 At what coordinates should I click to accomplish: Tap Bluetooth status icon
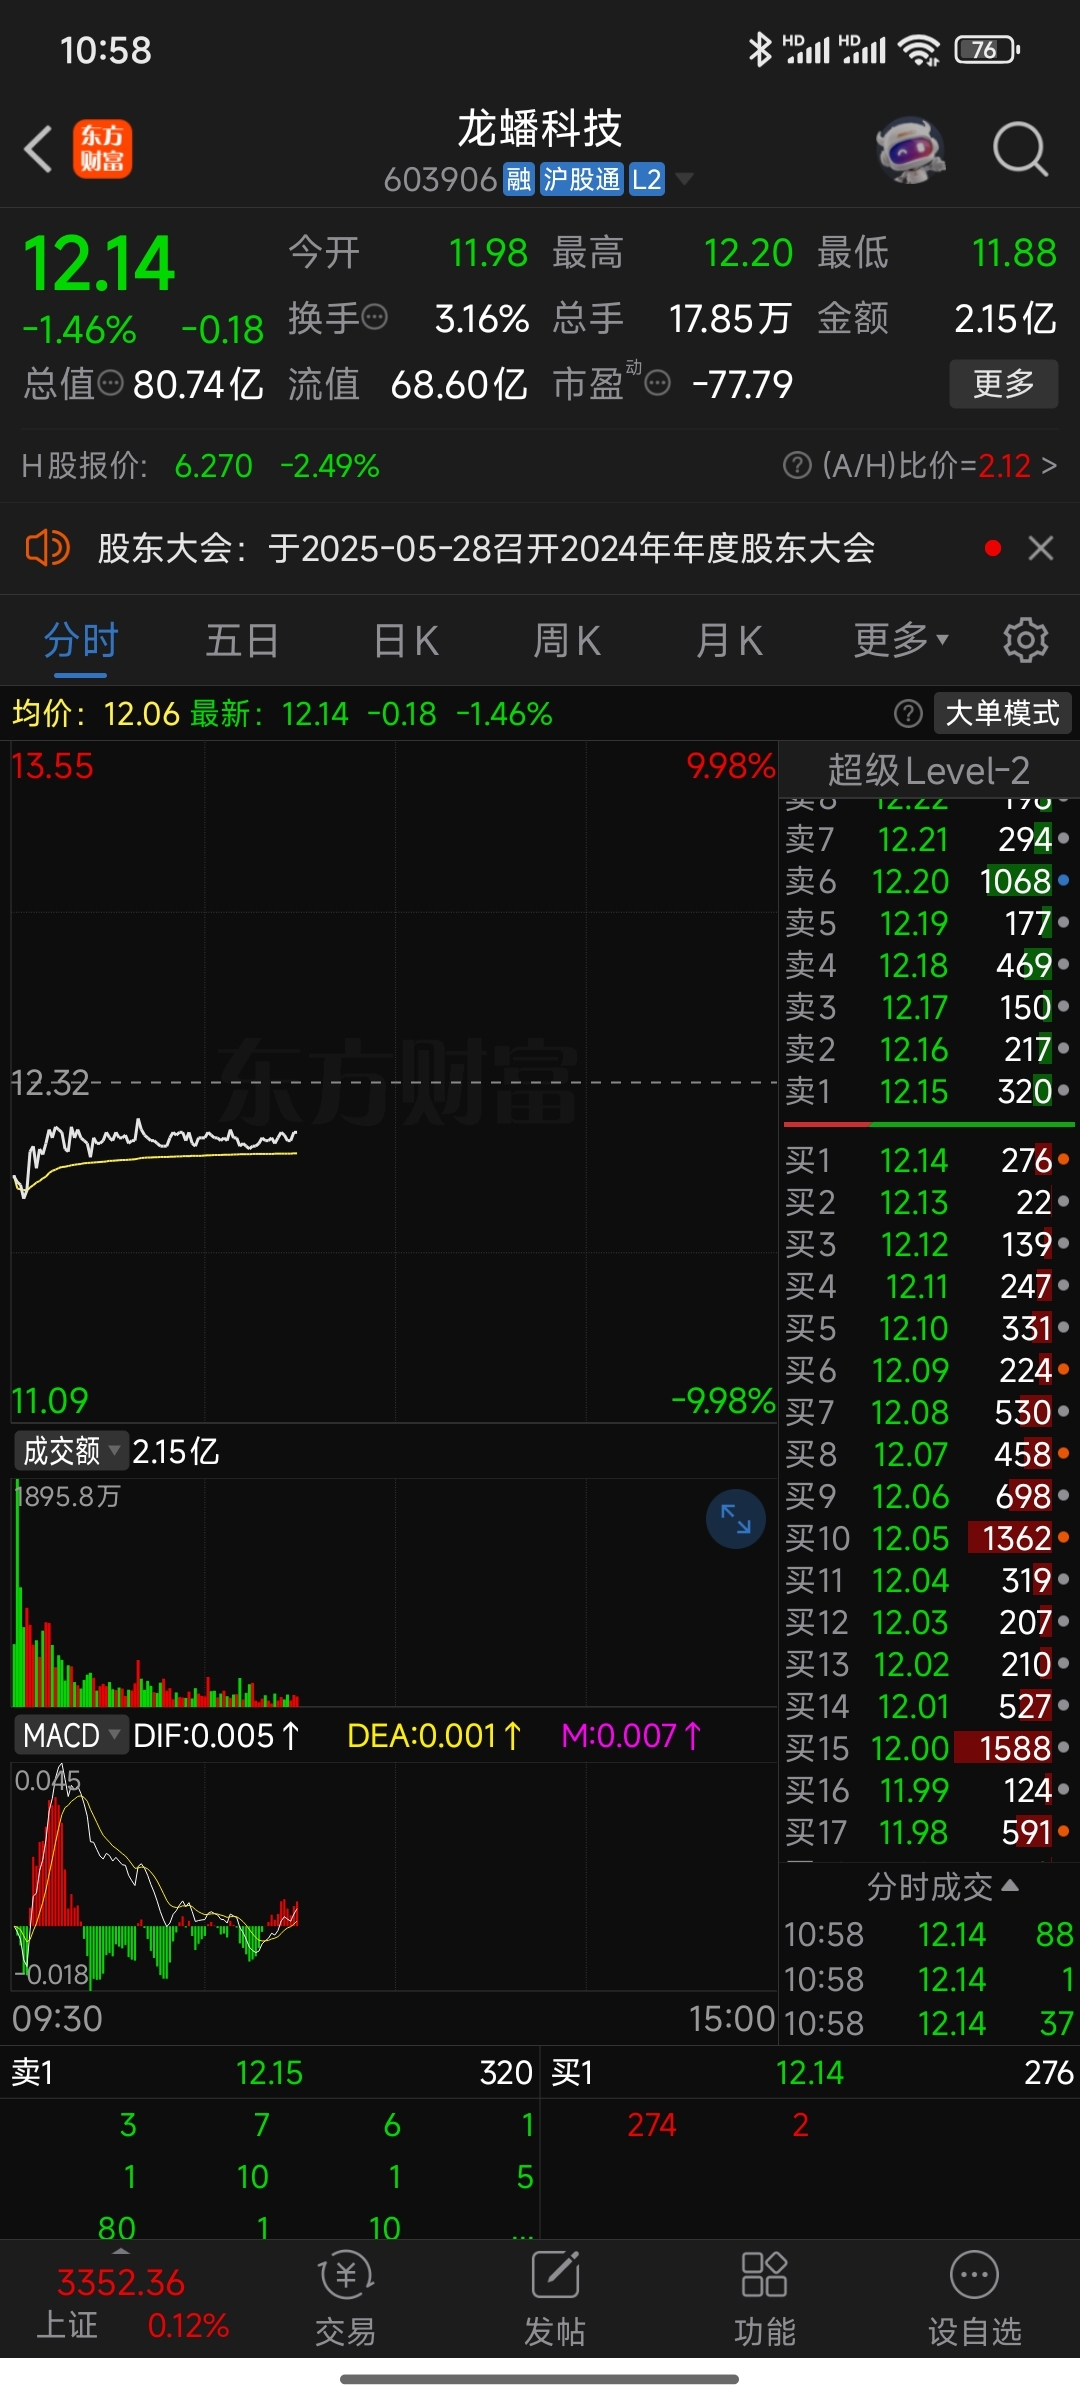(760, 49)
